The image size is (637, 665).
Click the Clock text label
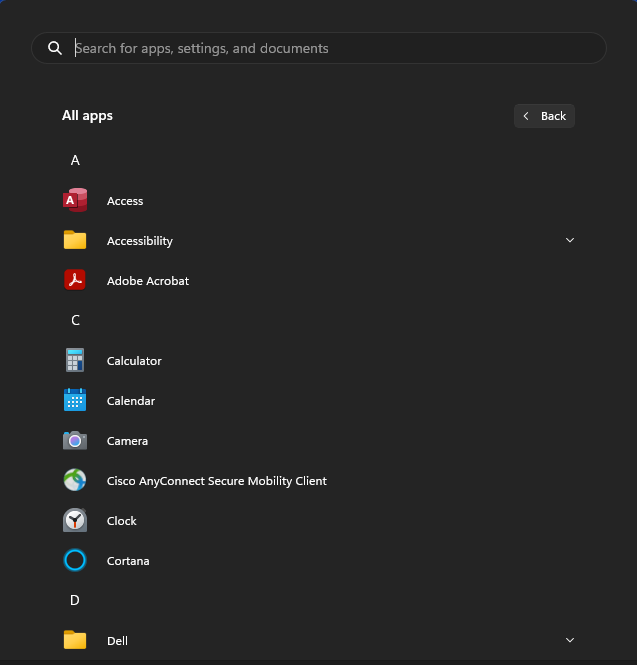122,521
